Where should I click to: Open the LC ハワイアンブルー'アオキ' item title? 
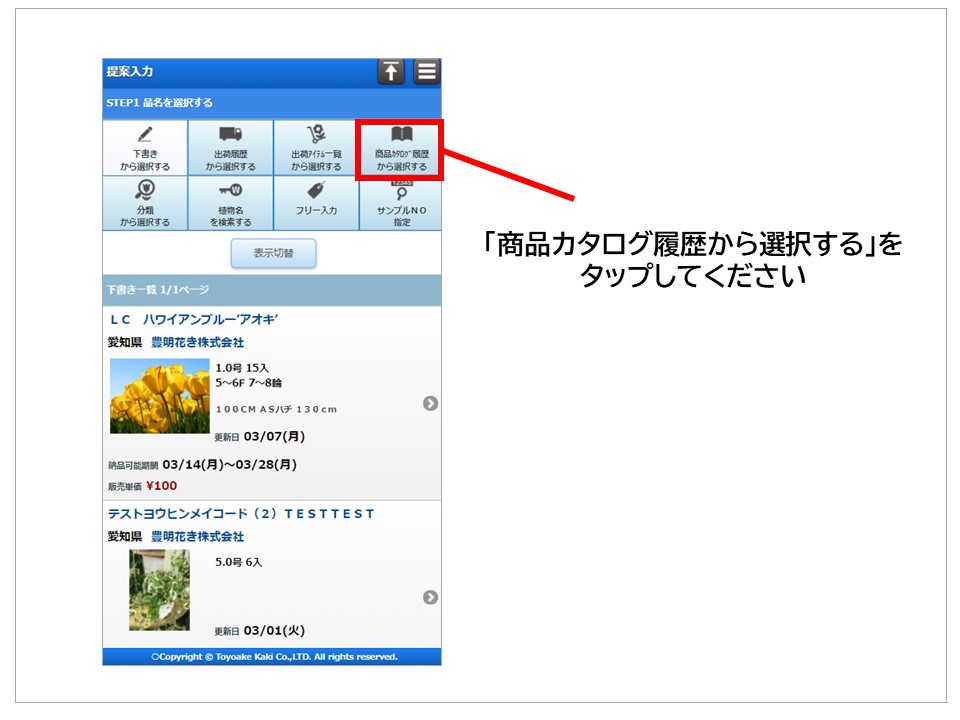pos(193,320)
